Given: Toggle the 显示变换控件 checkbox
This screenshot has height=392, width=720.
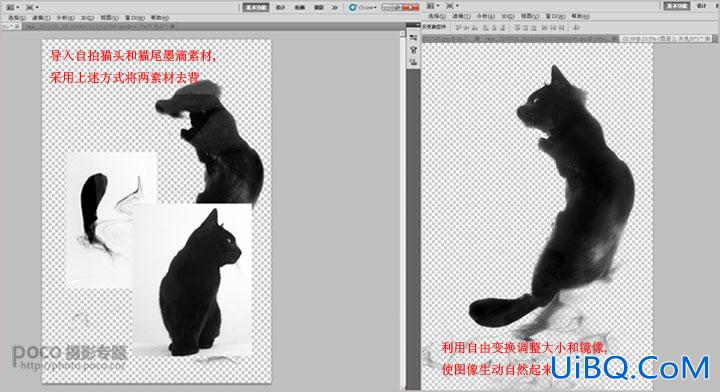Looking at the screenshot, I should (x=434, y=27).
